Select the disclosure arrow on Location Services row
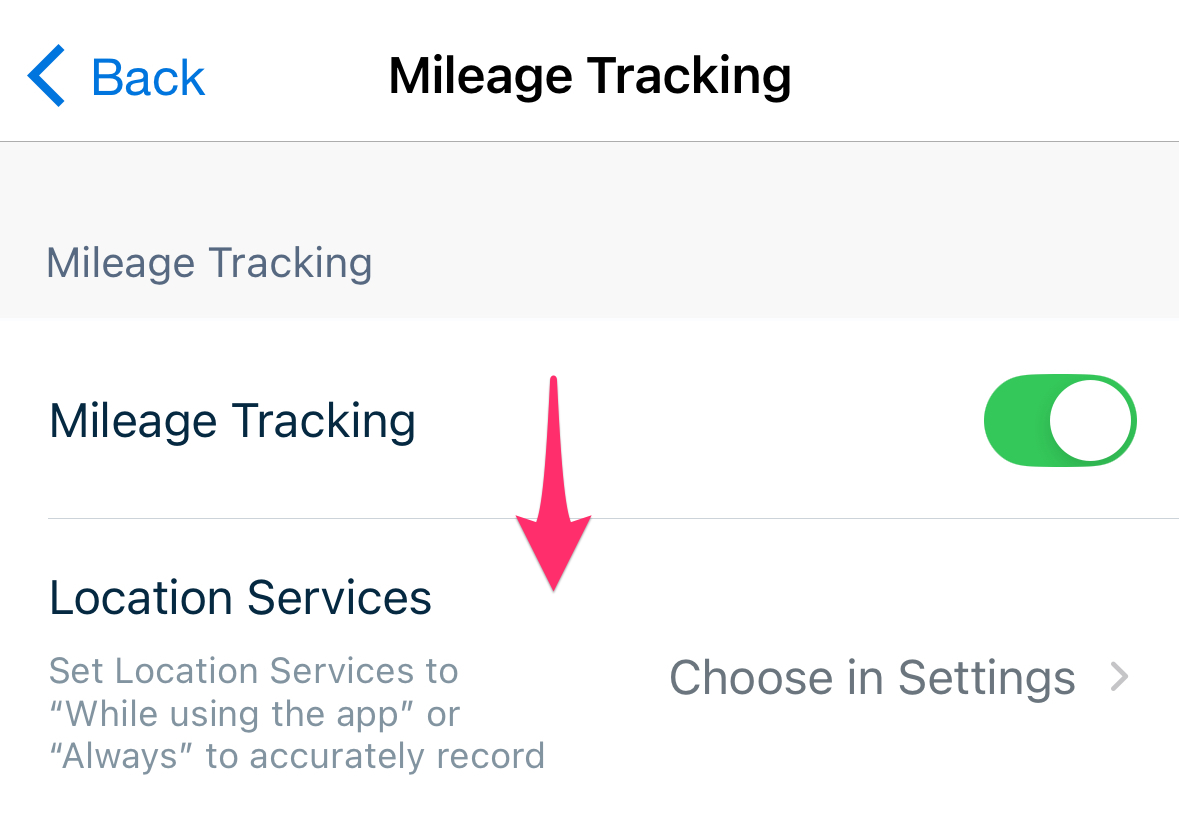1179x830 pixels. click(1120, 677)
